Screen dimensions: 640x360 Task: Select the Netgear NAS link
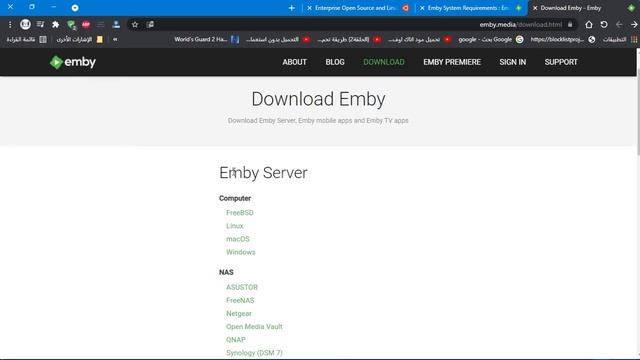pyautogui.click(x=239, y=313)
